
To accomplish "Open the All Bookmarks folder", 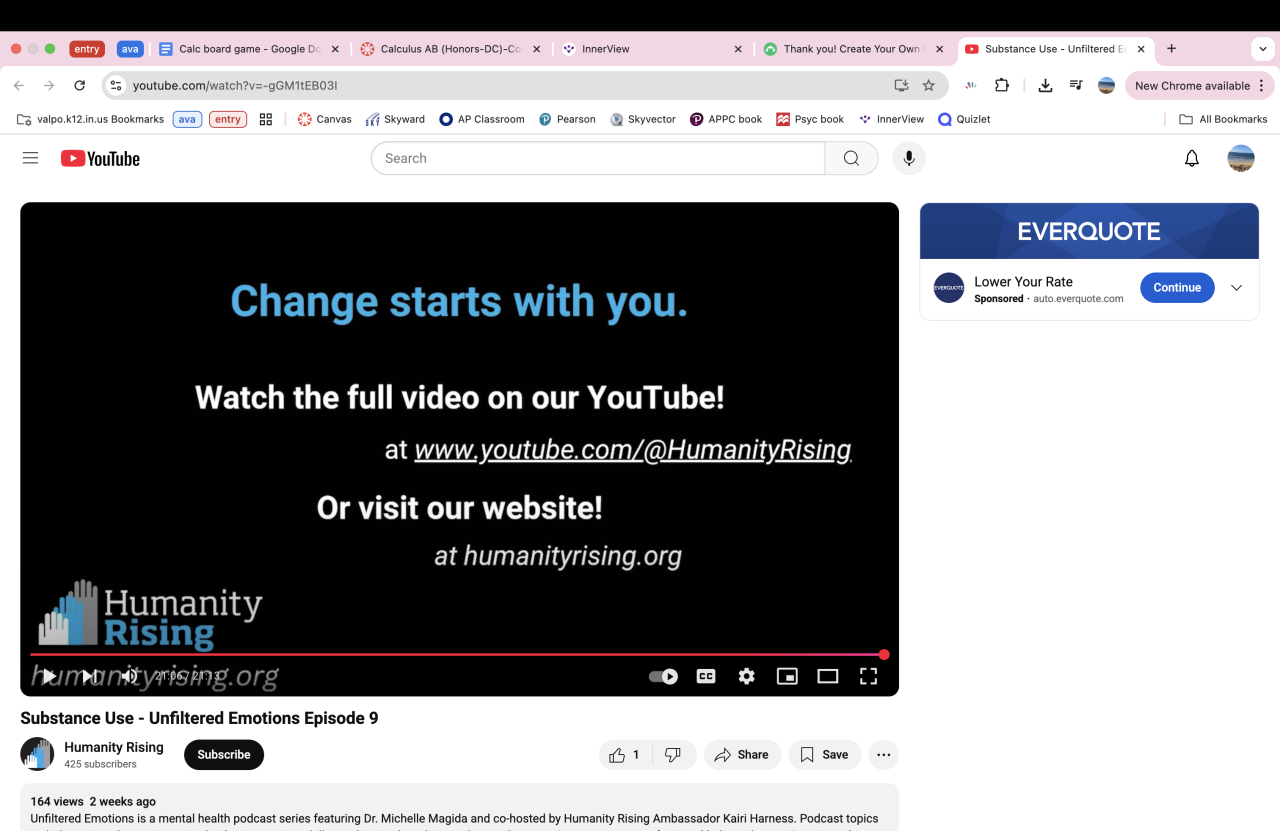I will [x=1223, y=119].
